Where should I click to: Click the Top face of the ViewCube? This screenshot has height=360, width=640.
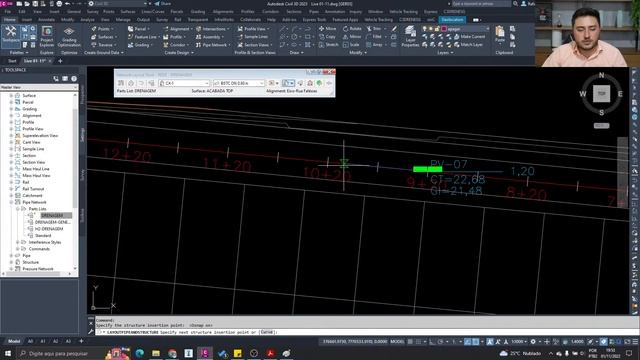point(601,93)
